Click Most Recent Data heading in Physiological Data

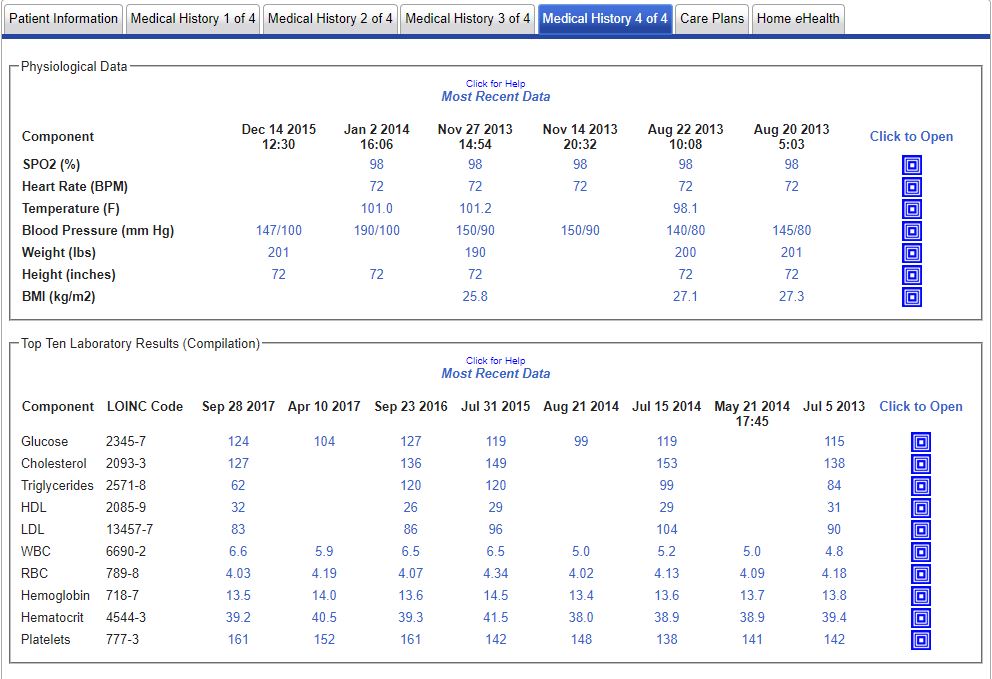coord(495,97)
